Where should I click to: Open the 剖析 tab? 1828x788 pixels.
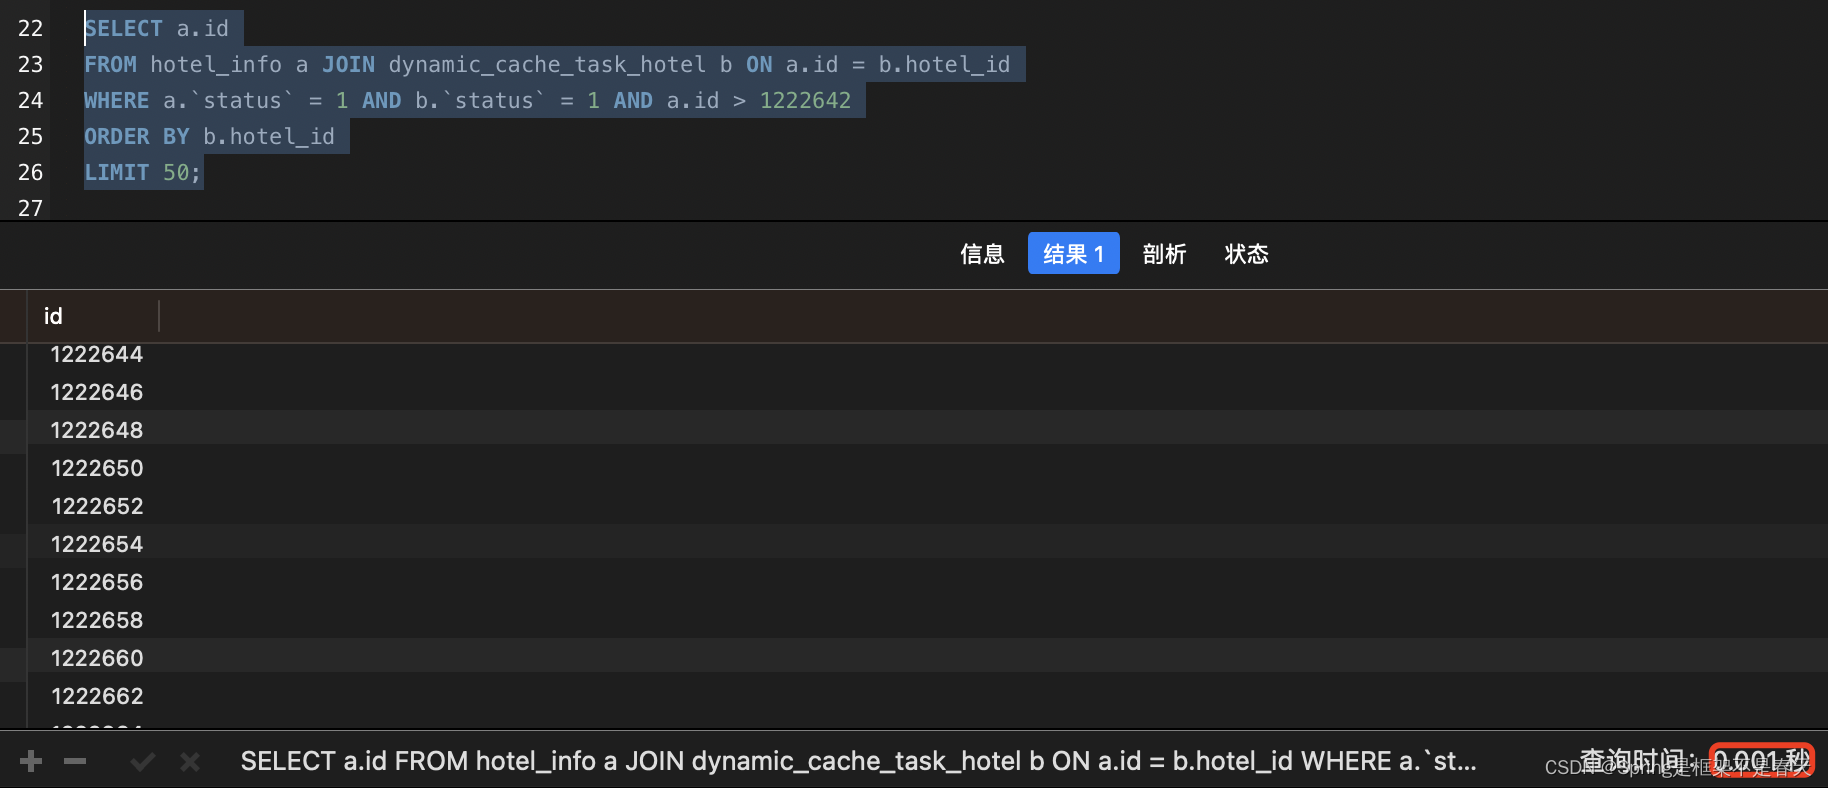tap(1164, 254)
